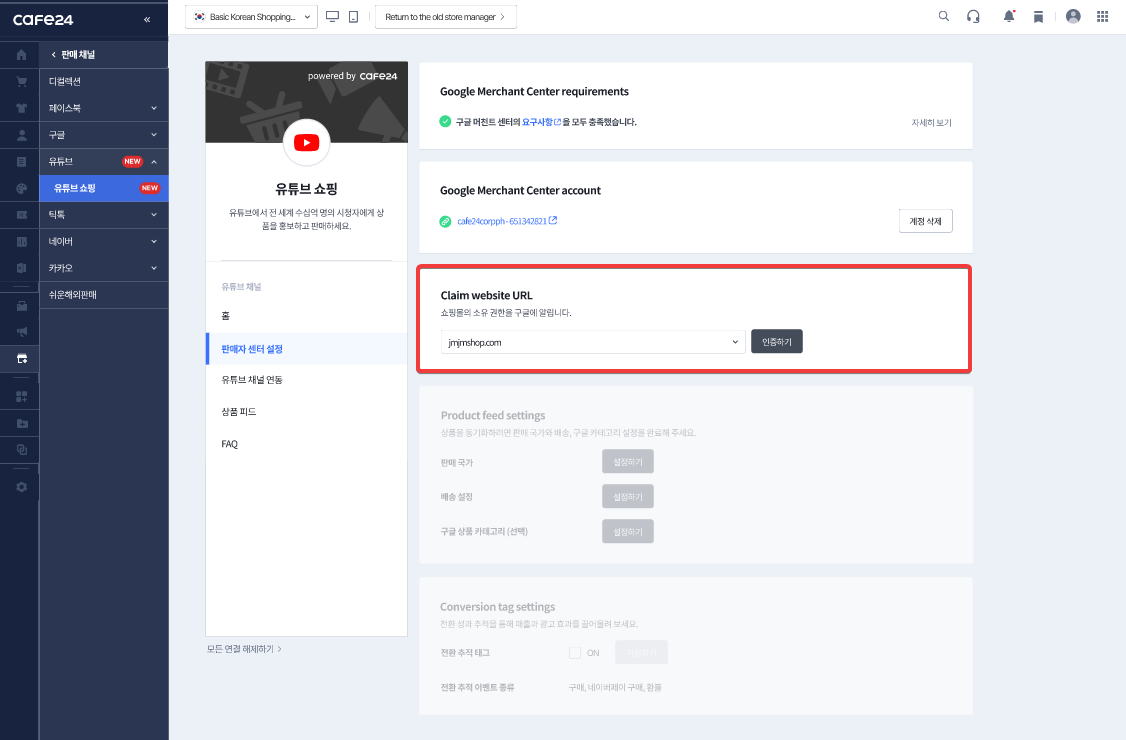Click the Product feed settings heading

(493, 415)
